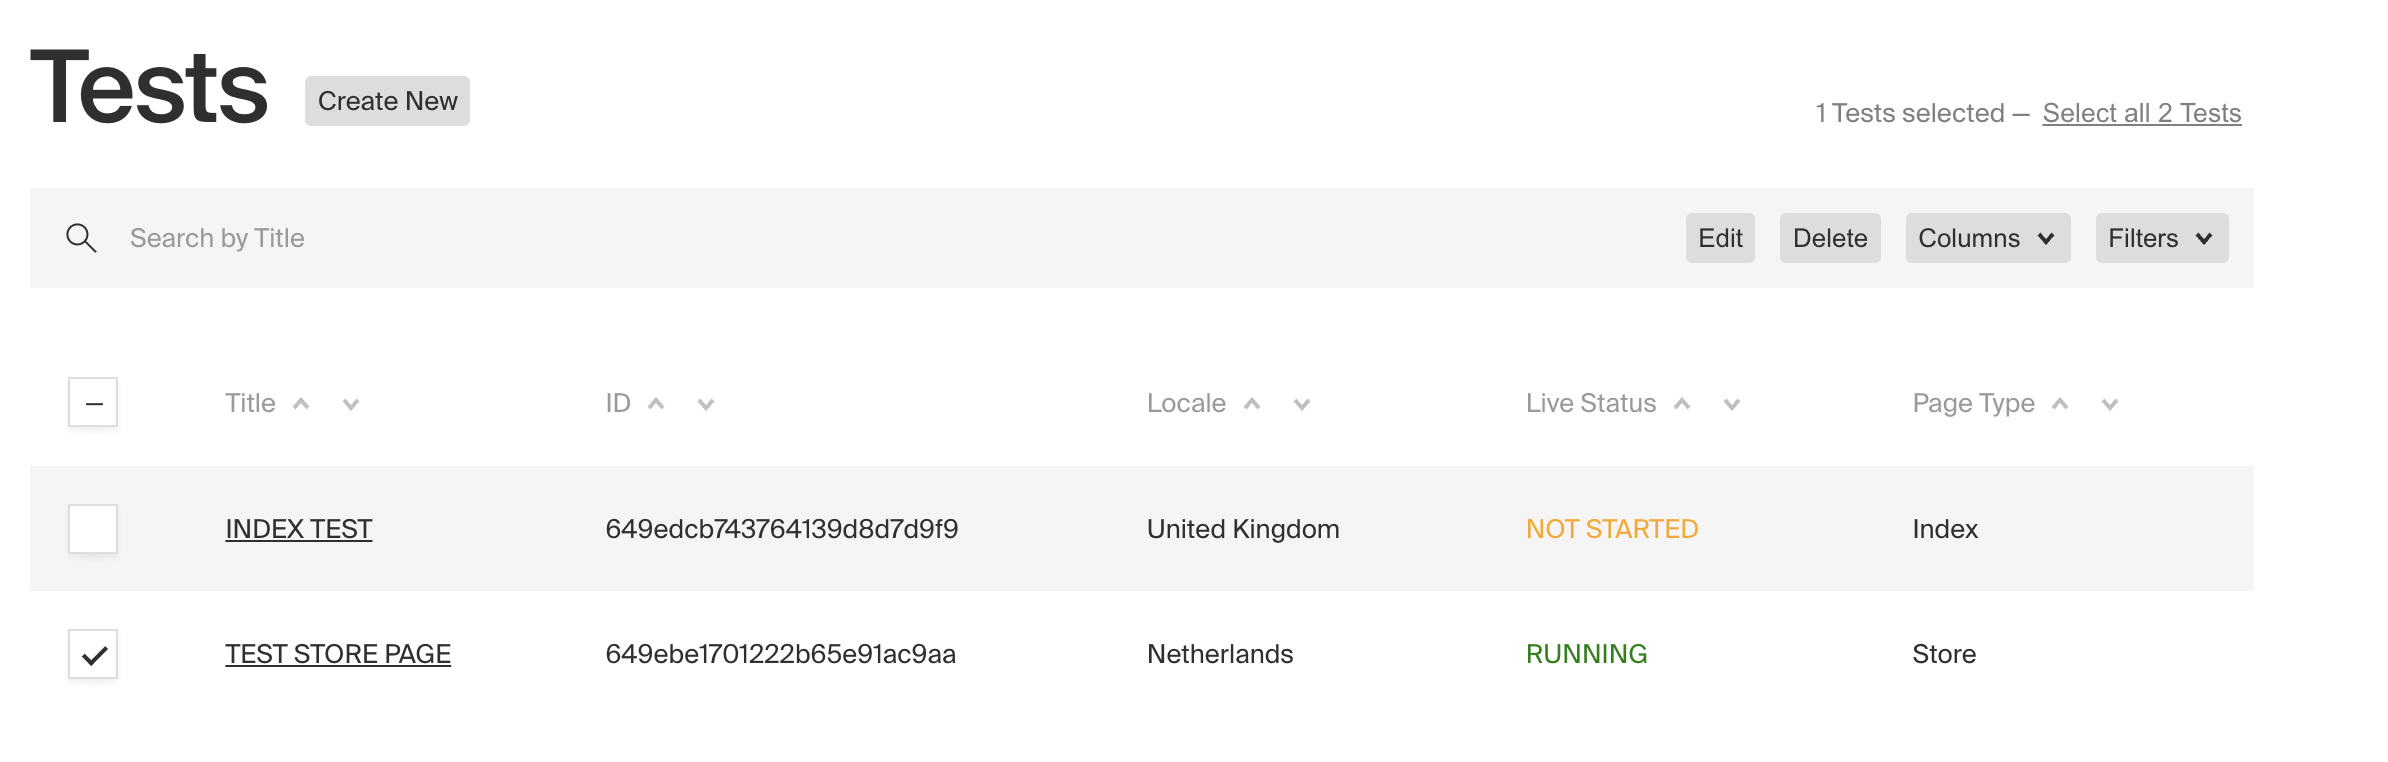Viewport: 2388px width, 762px height.
Task: Uncheck the TEST STORE PAGE row checkbox
Action: (92, 653)
